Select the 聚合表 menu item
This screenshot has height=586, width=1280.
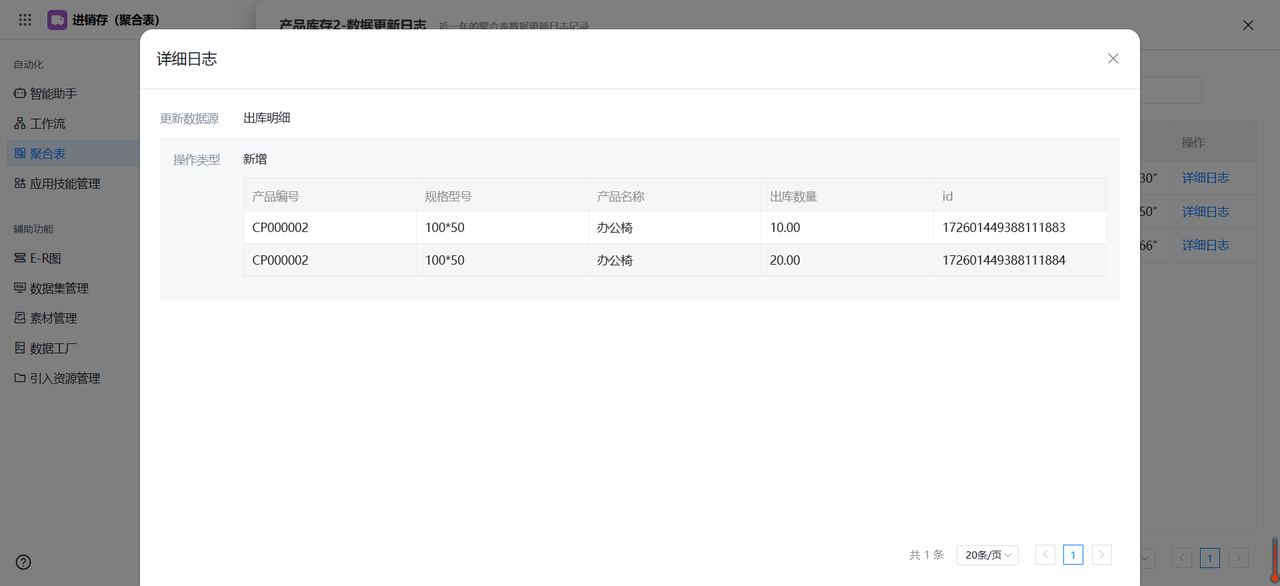[47, 154]
